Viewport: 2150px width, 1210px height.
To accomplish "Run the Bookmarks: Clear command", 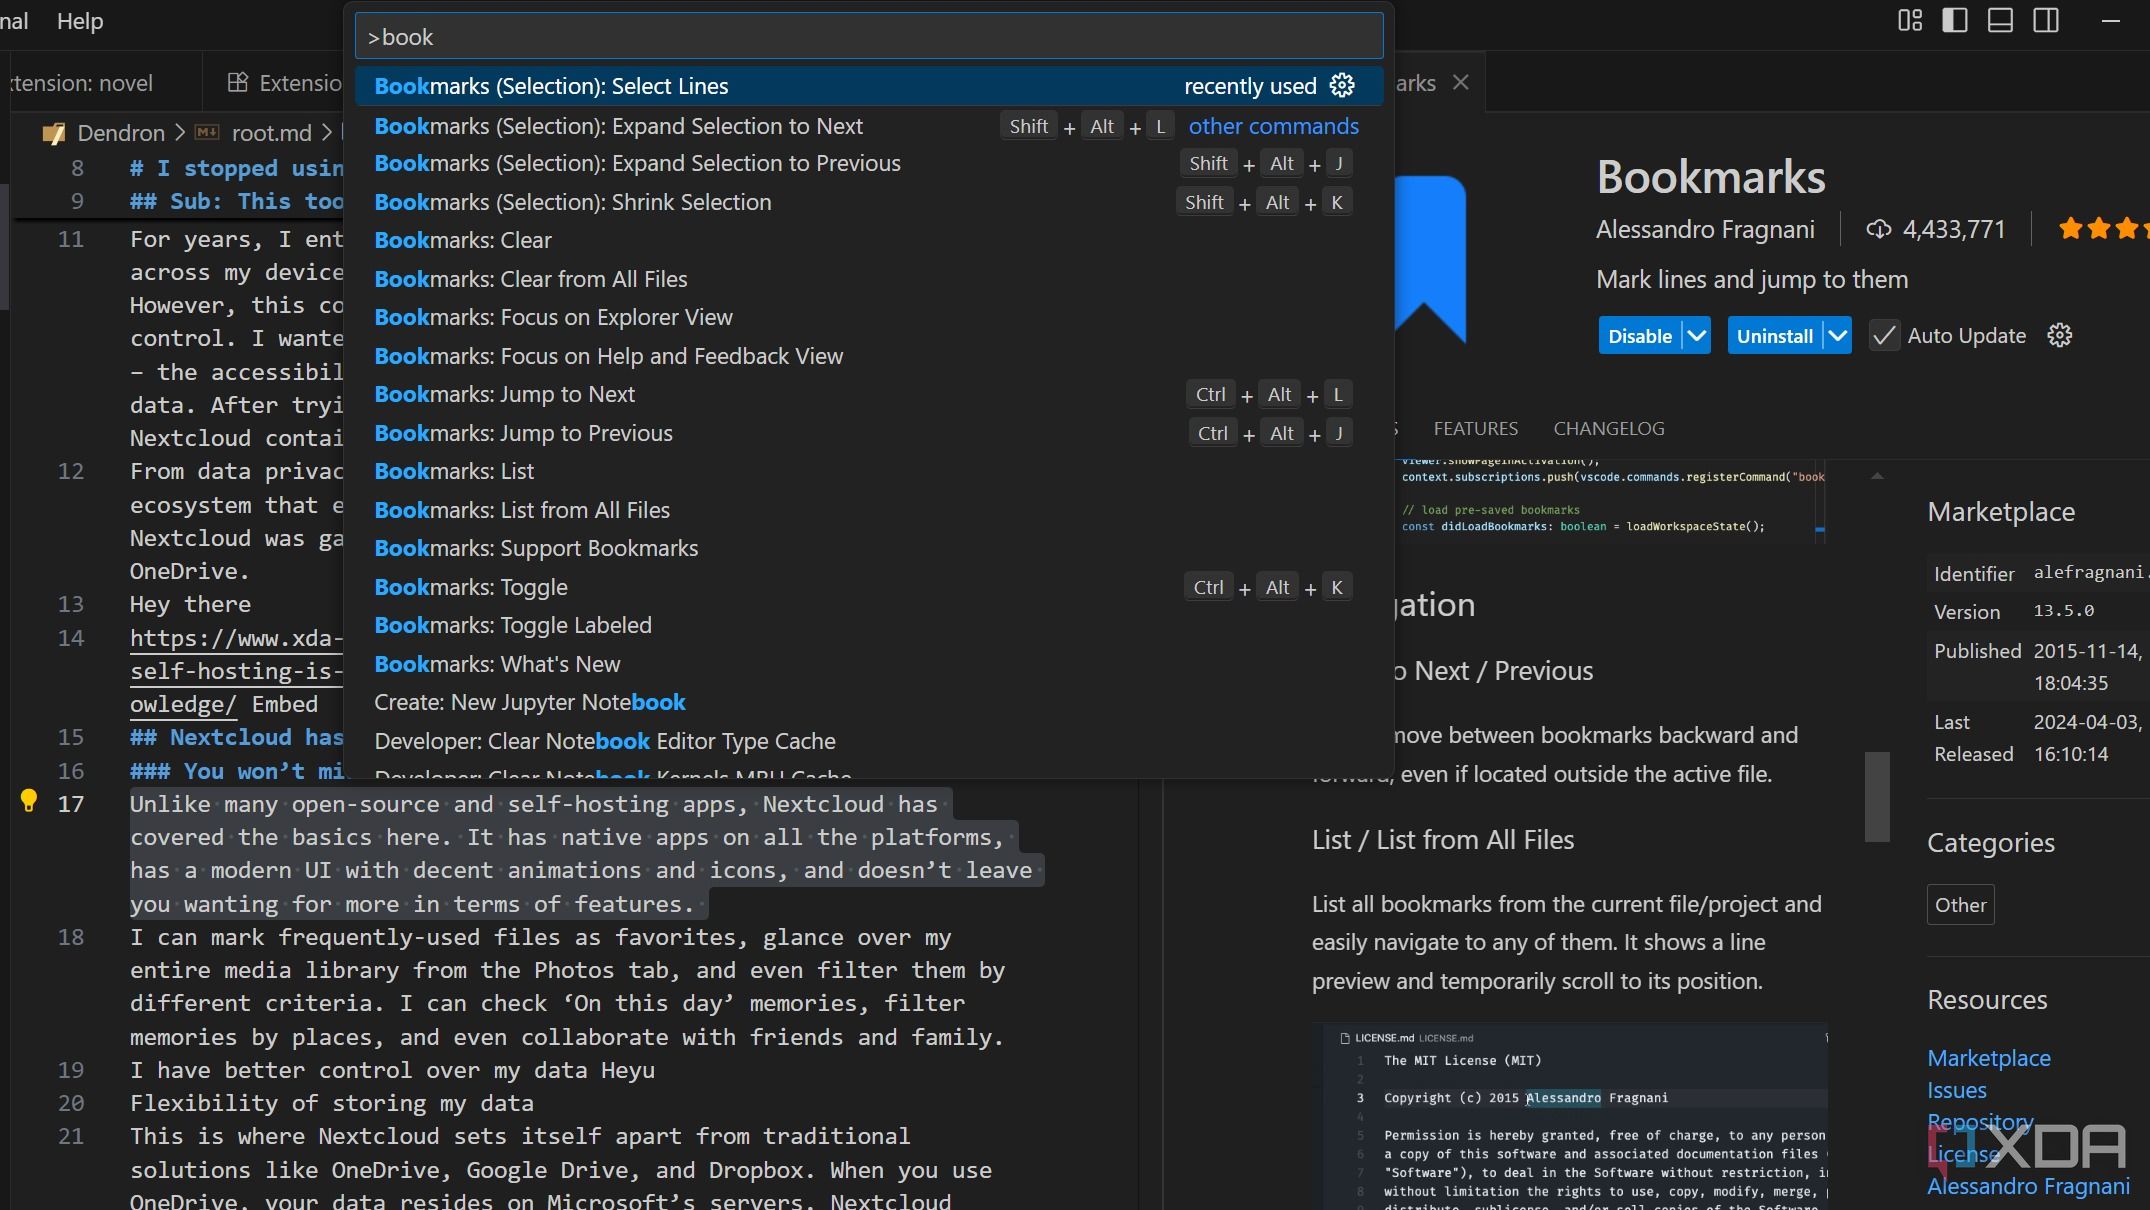I will tap(869, 241).
